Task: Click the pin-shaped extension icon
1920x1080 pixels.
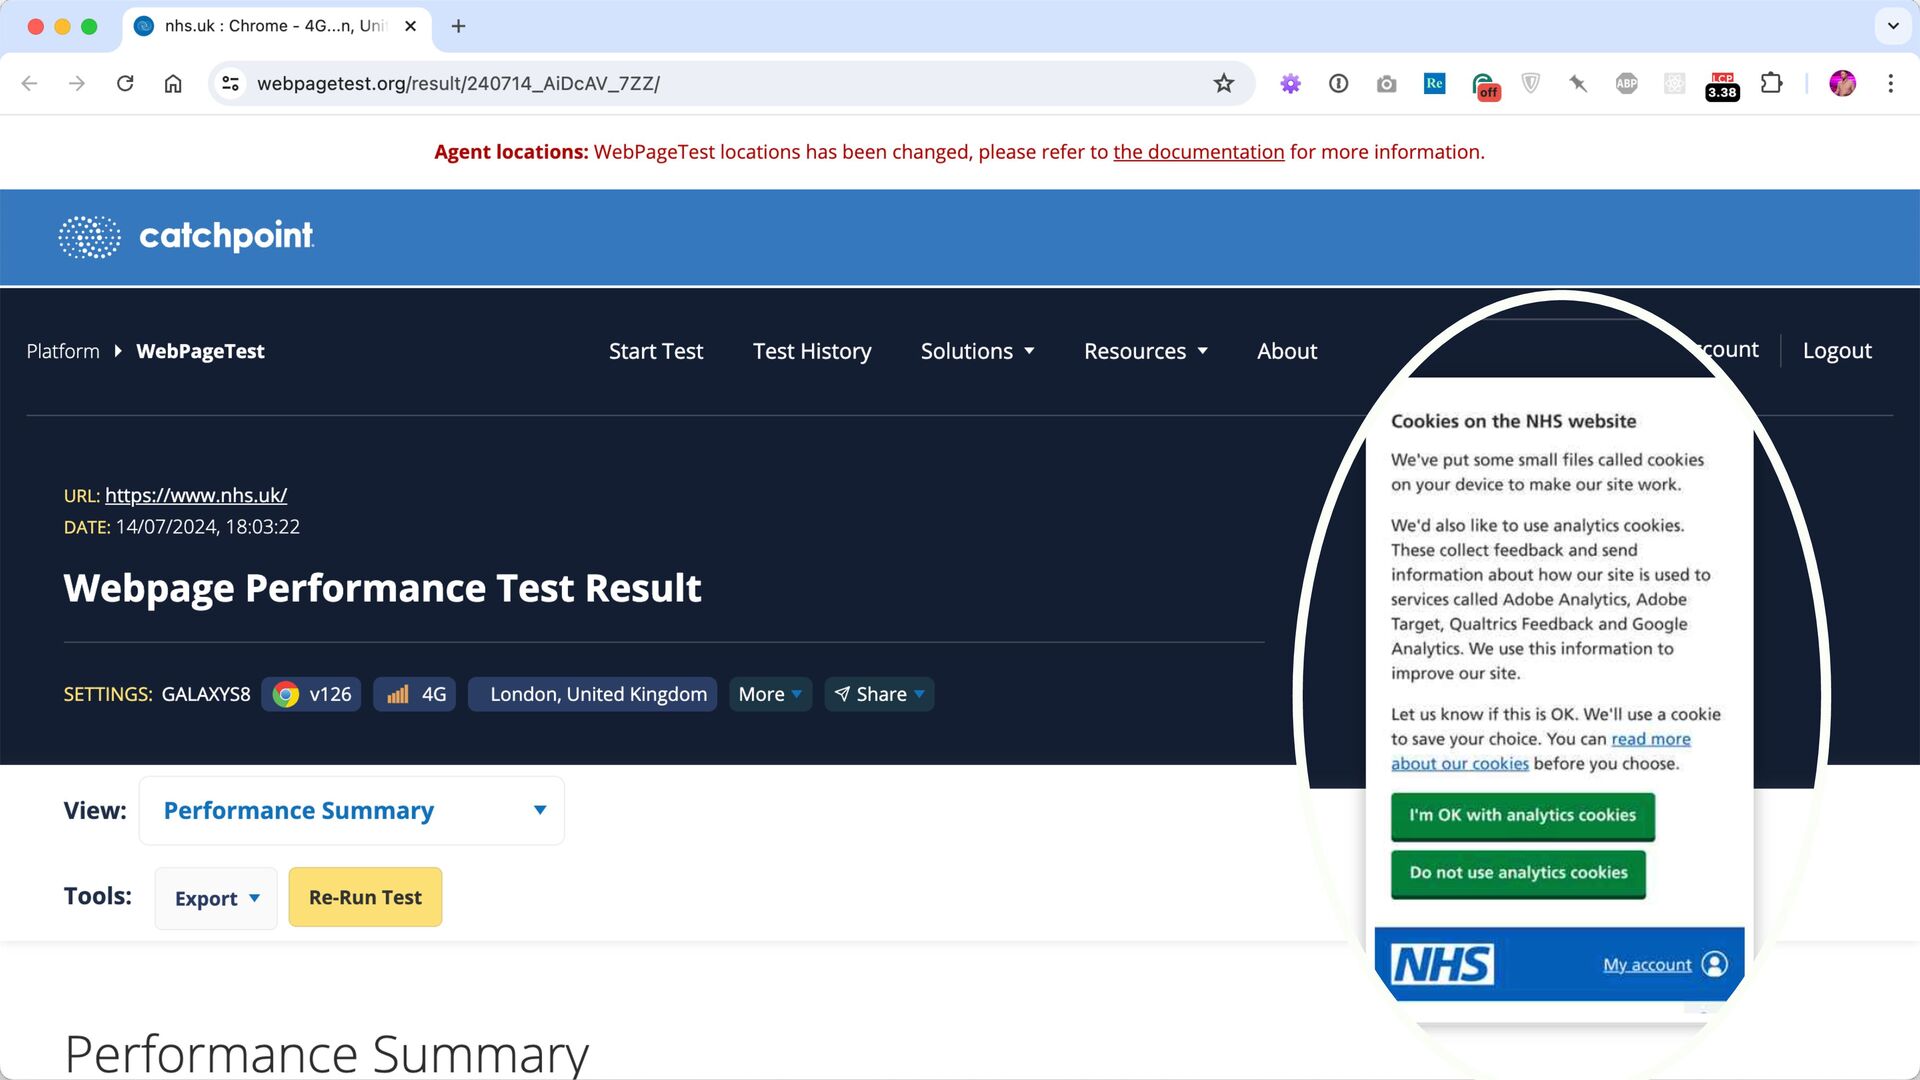Action: [1579, 84]
